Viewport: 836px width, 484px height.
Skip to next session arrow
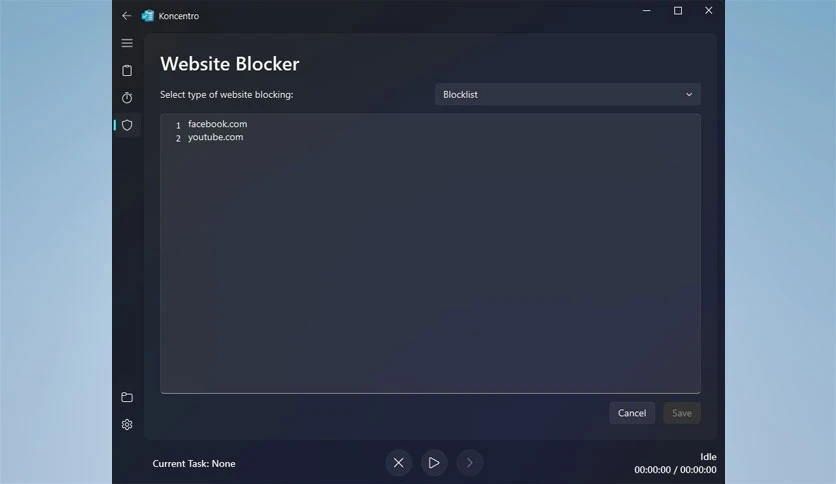(470, 463)
